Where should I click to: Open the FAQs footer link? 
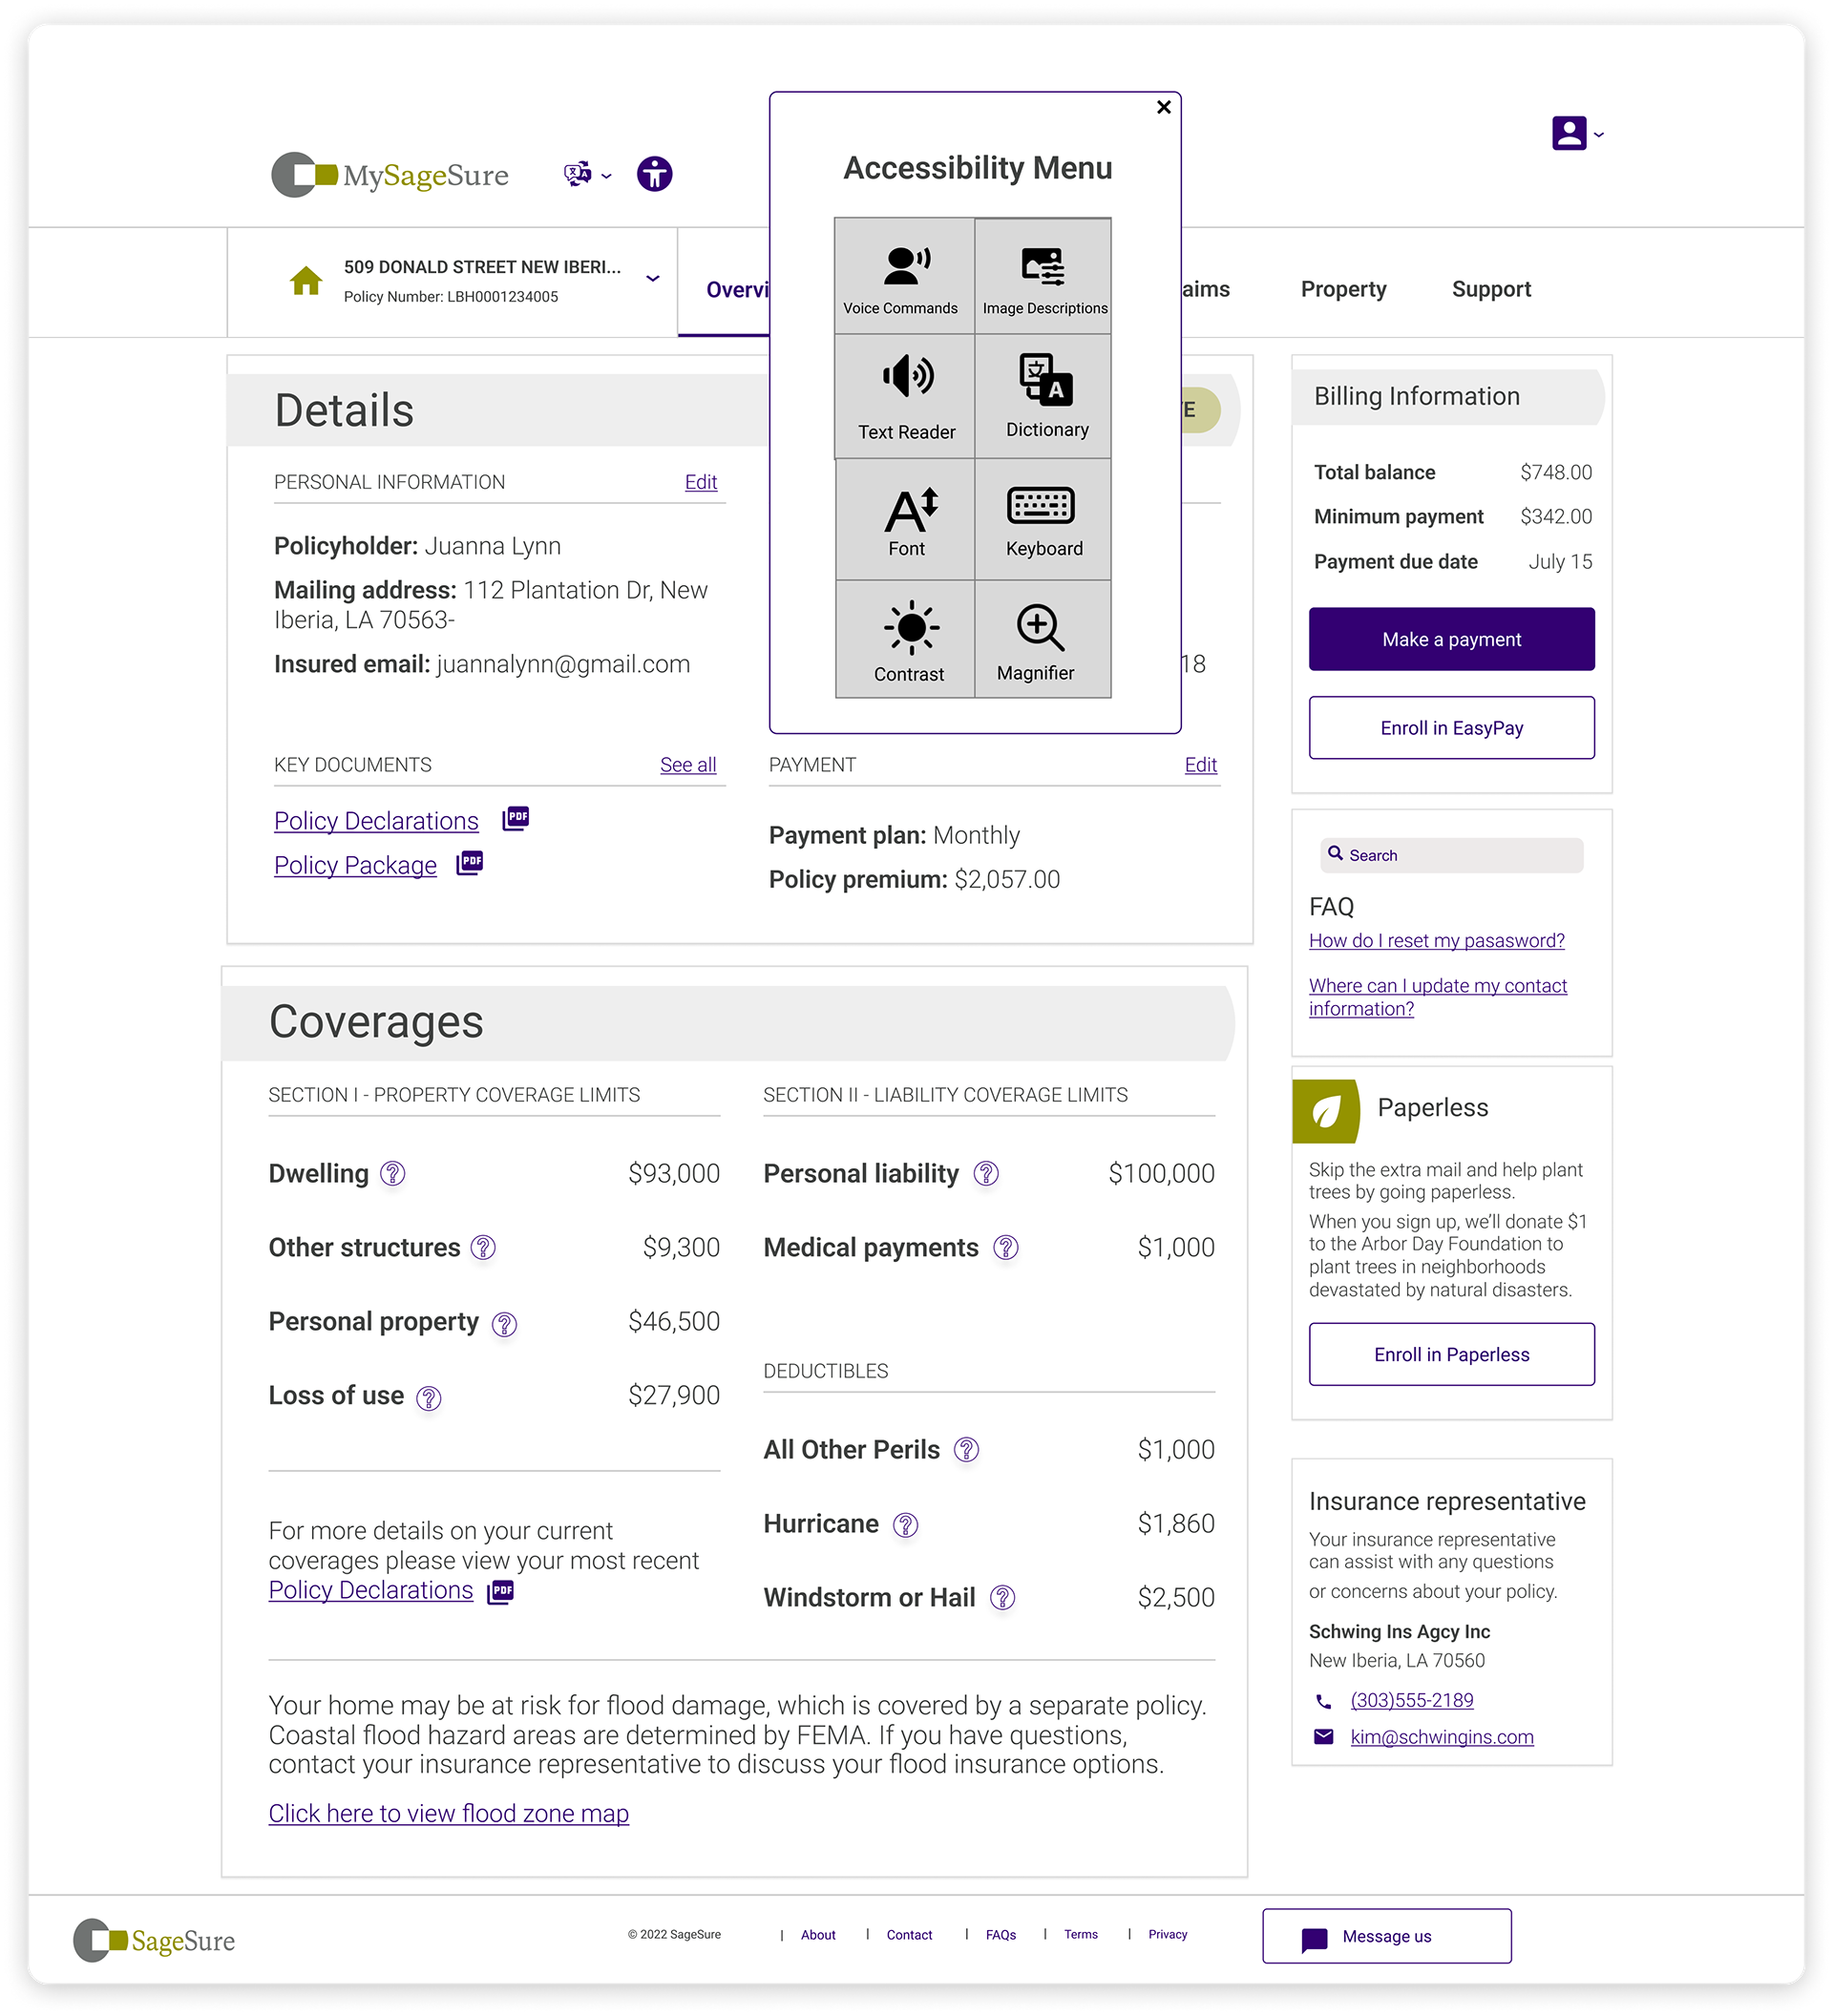click(1001, 1935)
